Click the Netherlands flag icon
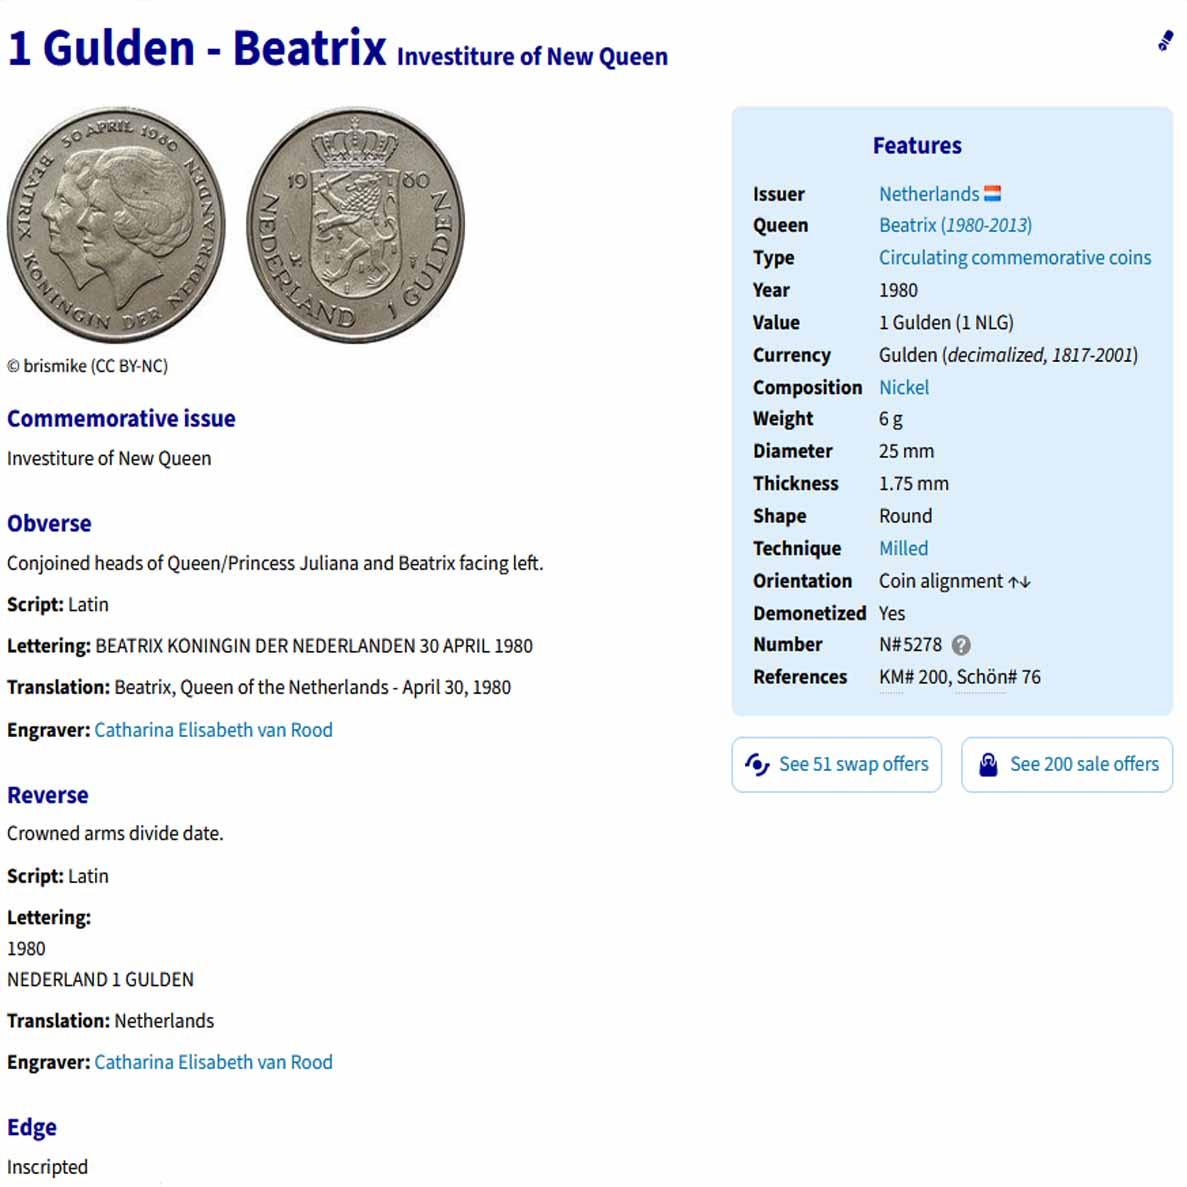This screenshot has height=1187, width=1187. coord(992,194)
